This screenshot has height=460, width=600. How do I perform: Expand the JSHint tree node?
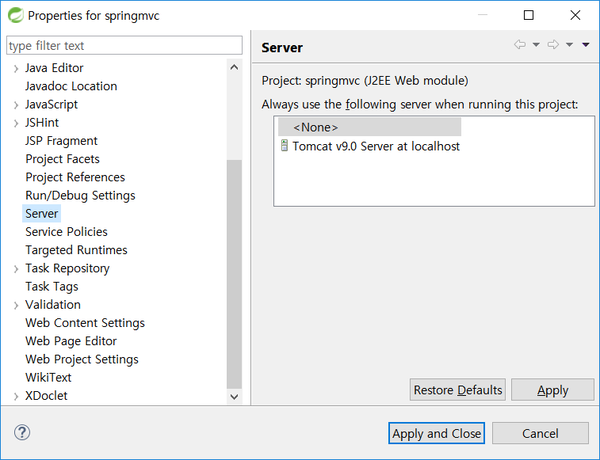point(16,123)
